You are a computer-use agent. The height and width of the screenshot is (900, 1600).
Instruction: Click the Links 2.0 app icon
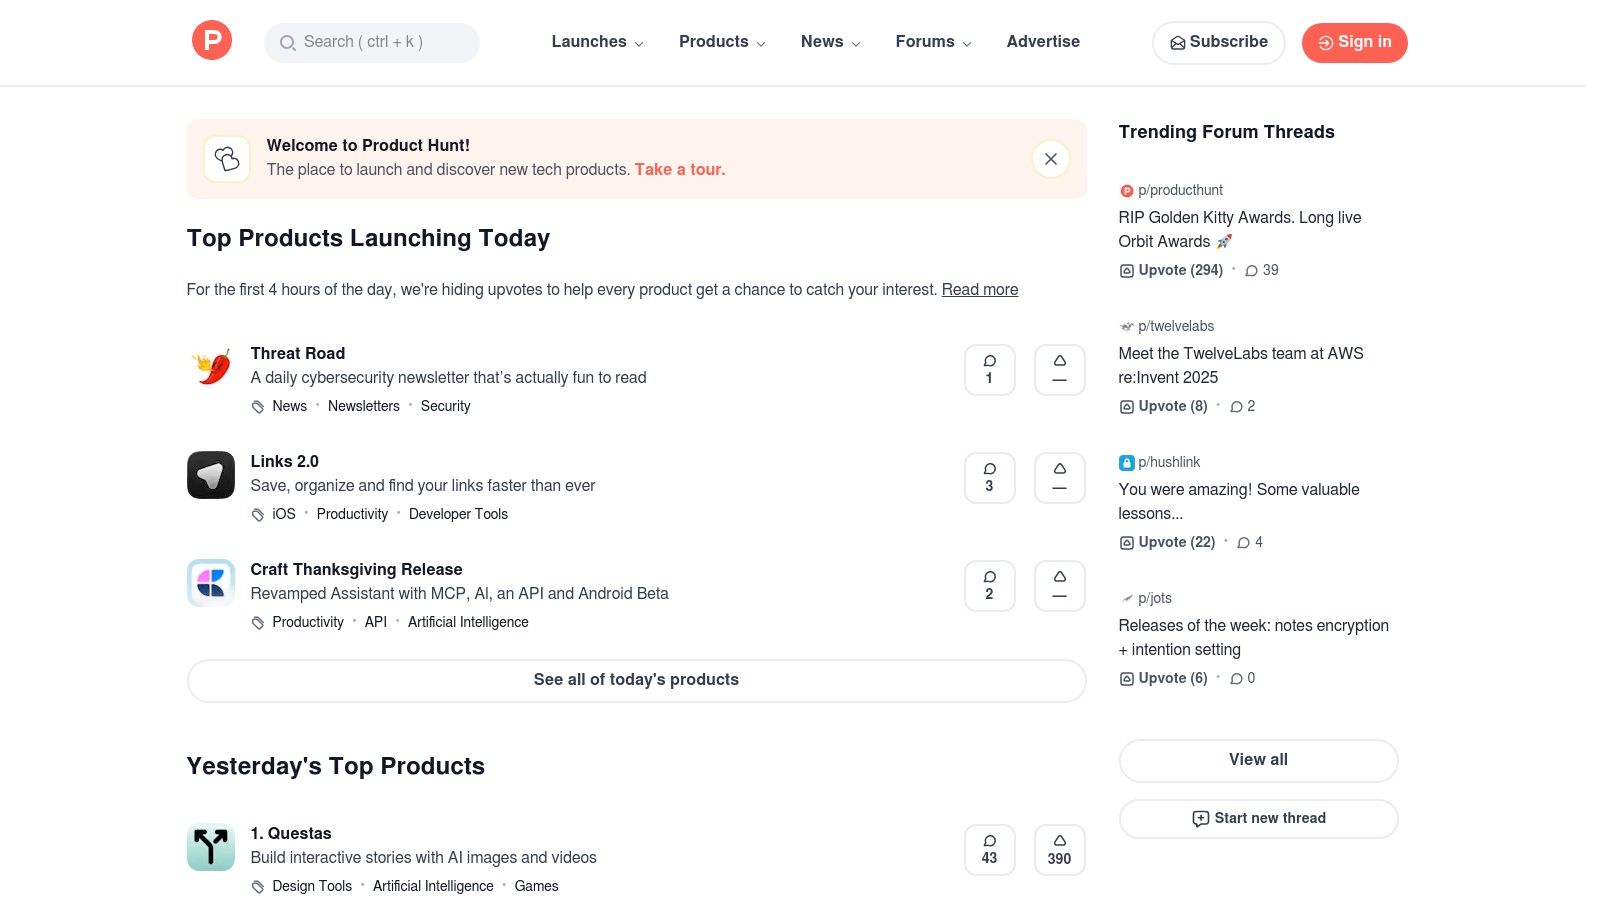(210, 475)
